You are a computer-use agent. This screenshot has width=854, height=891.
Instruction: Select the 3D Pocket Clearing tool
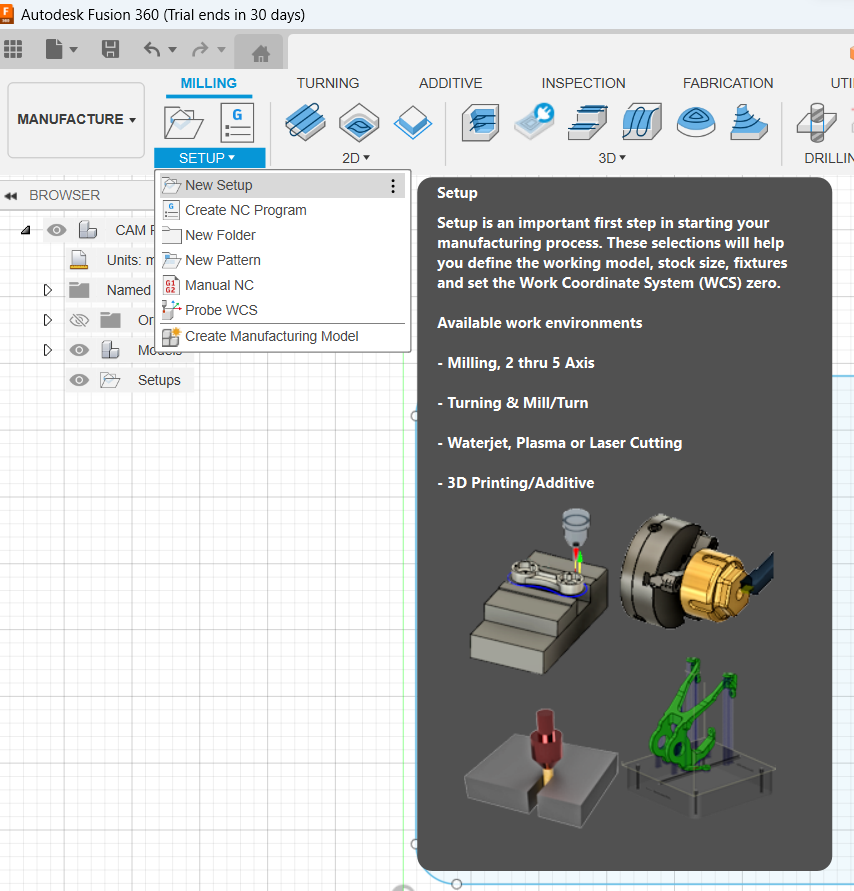(x=534, y=122)
